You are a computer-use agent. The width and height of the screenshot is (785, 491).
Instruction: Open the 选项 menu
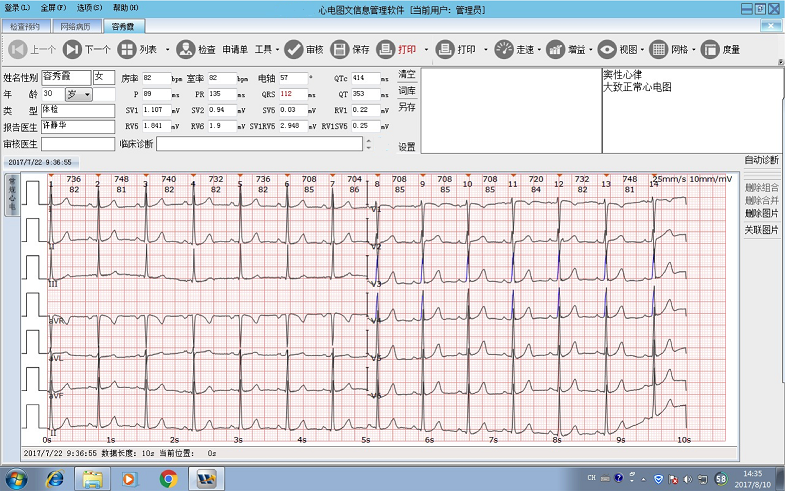[89, 8]
